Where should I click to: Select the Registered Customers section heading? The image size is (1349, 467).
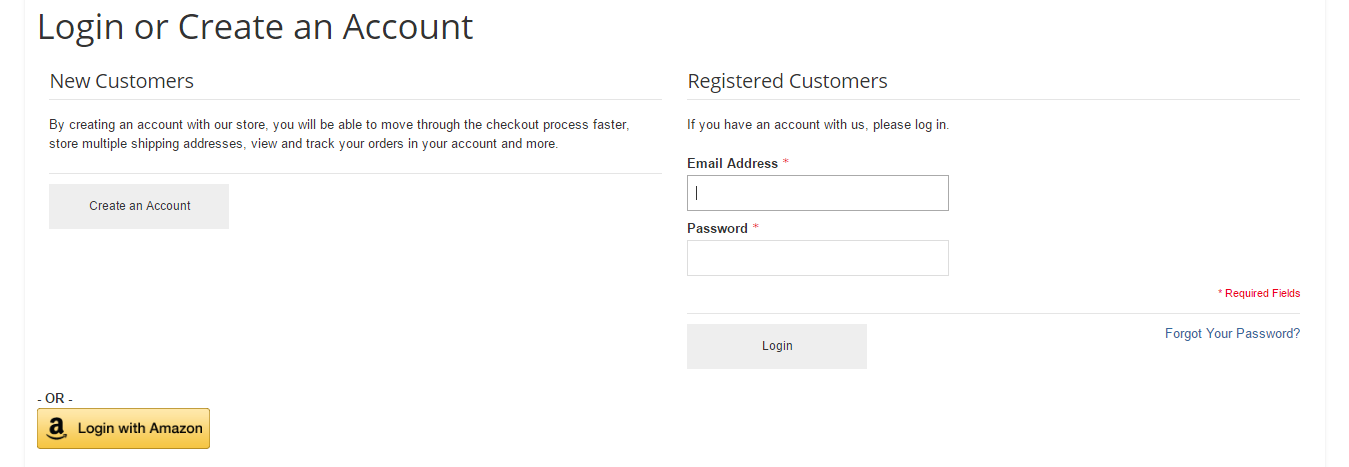coord(787,81)
